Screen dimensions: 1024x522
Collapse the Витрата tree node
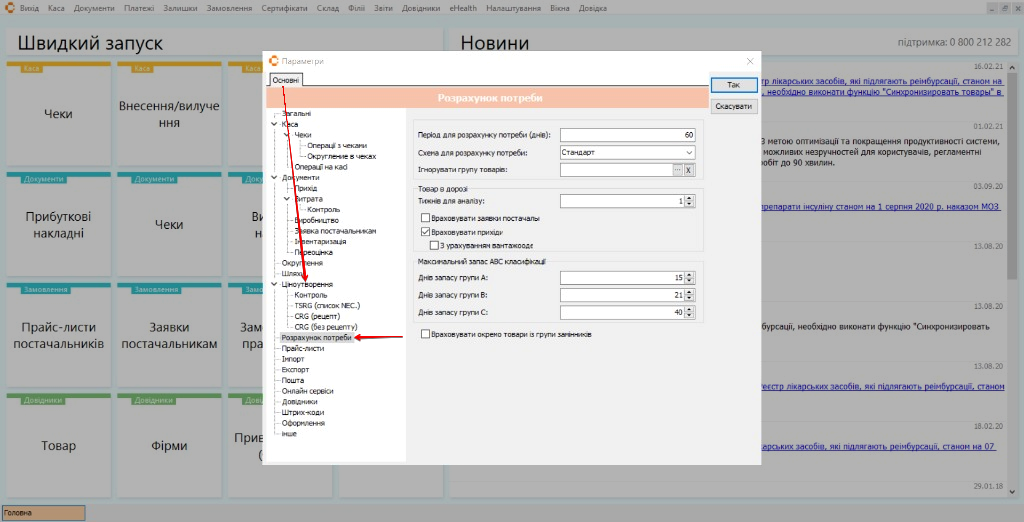click(x=287, y=199)
